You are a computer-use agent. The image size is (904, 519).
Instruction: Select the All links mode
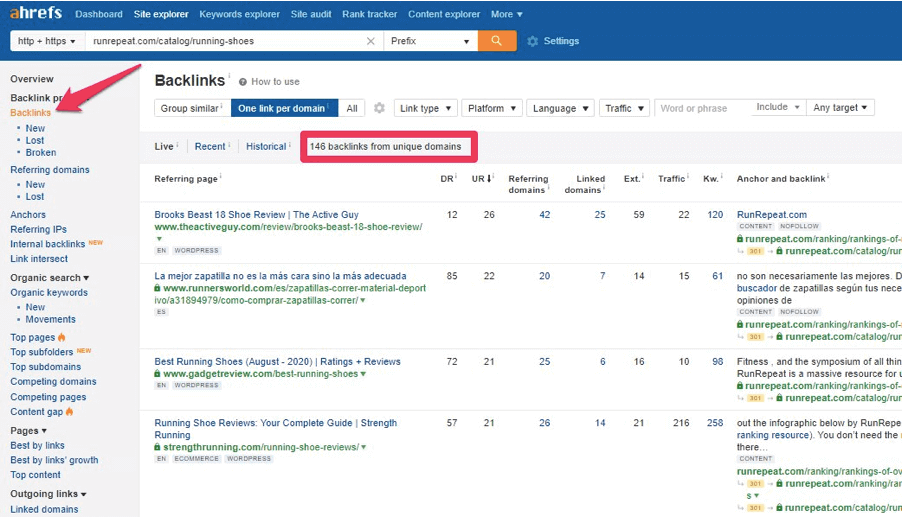[x=352, y=108]
